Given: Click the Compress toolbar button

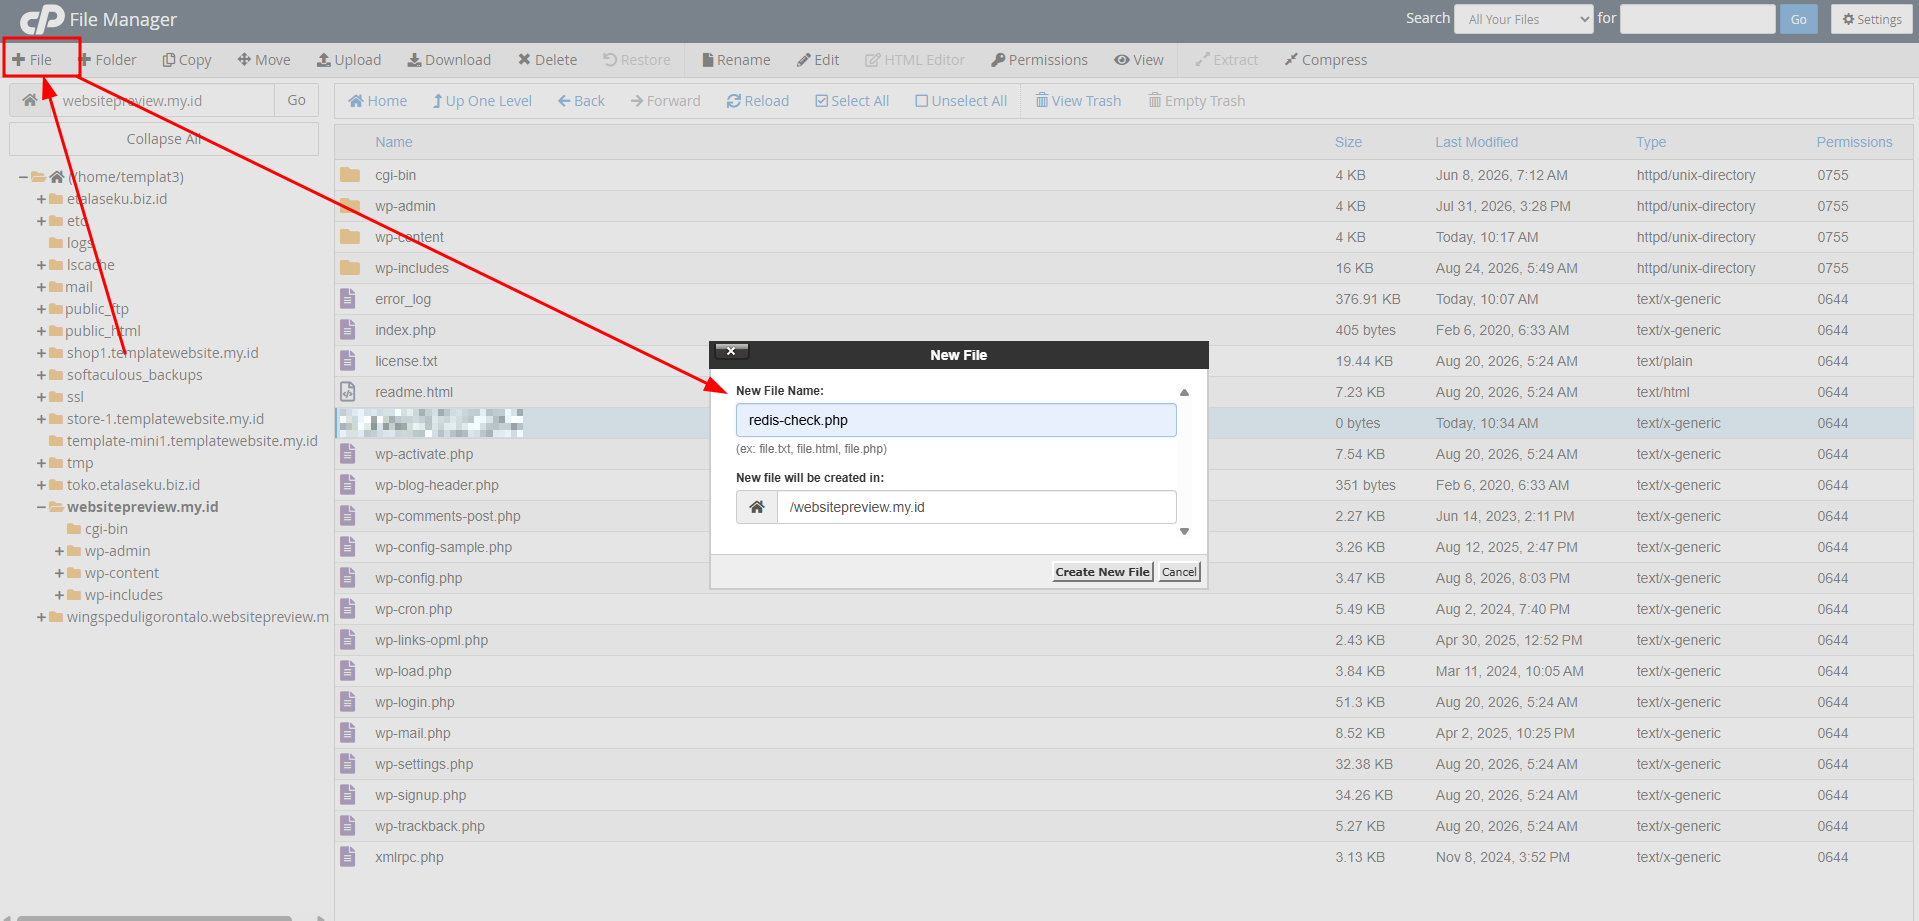Looking at the screenshot, I should (x=1326, y=60).
